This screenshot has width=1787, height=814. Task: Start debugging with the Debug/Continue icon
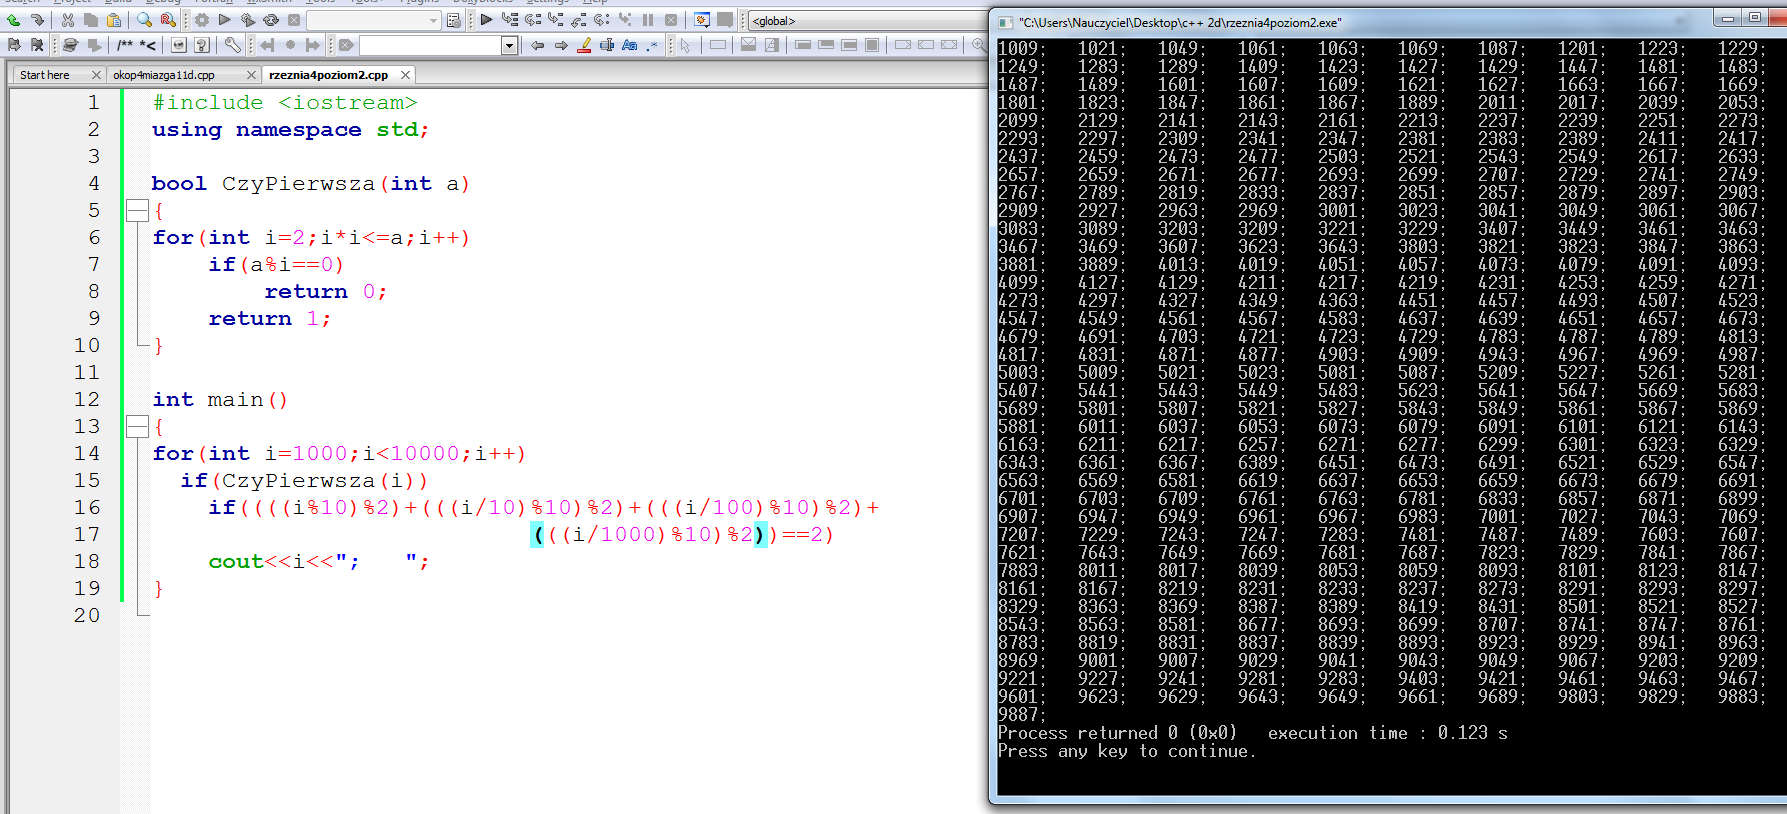(x=487, y=20)
